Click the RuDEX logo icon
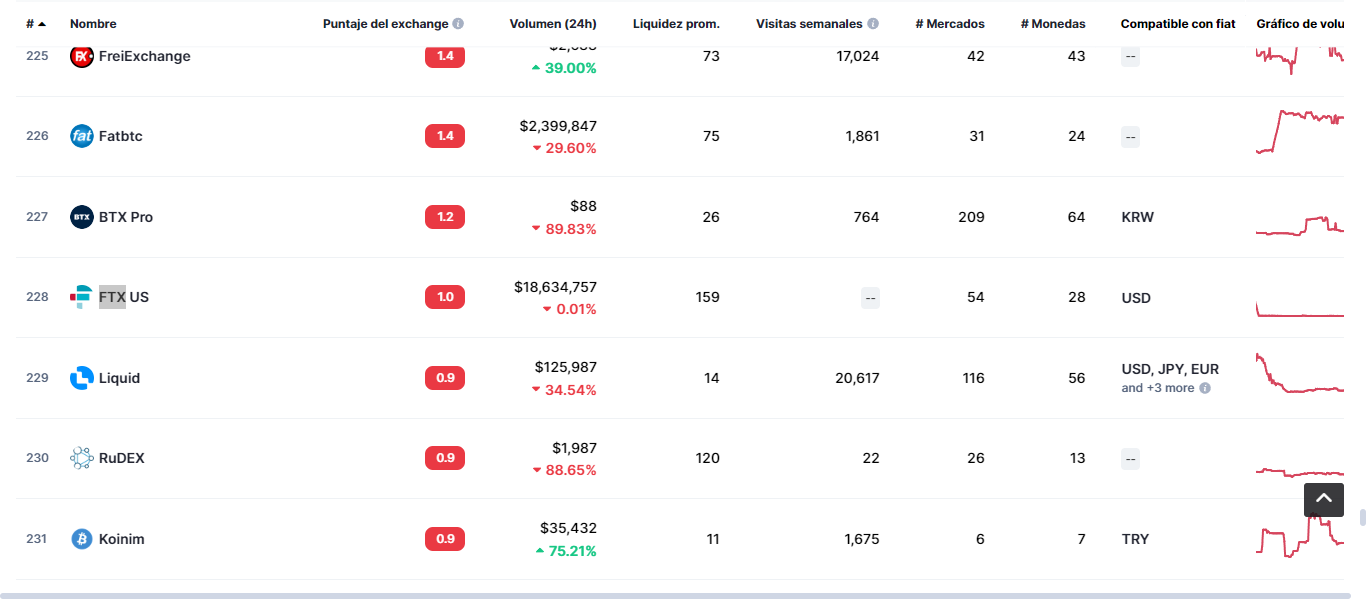 click(x=82, y=458)
